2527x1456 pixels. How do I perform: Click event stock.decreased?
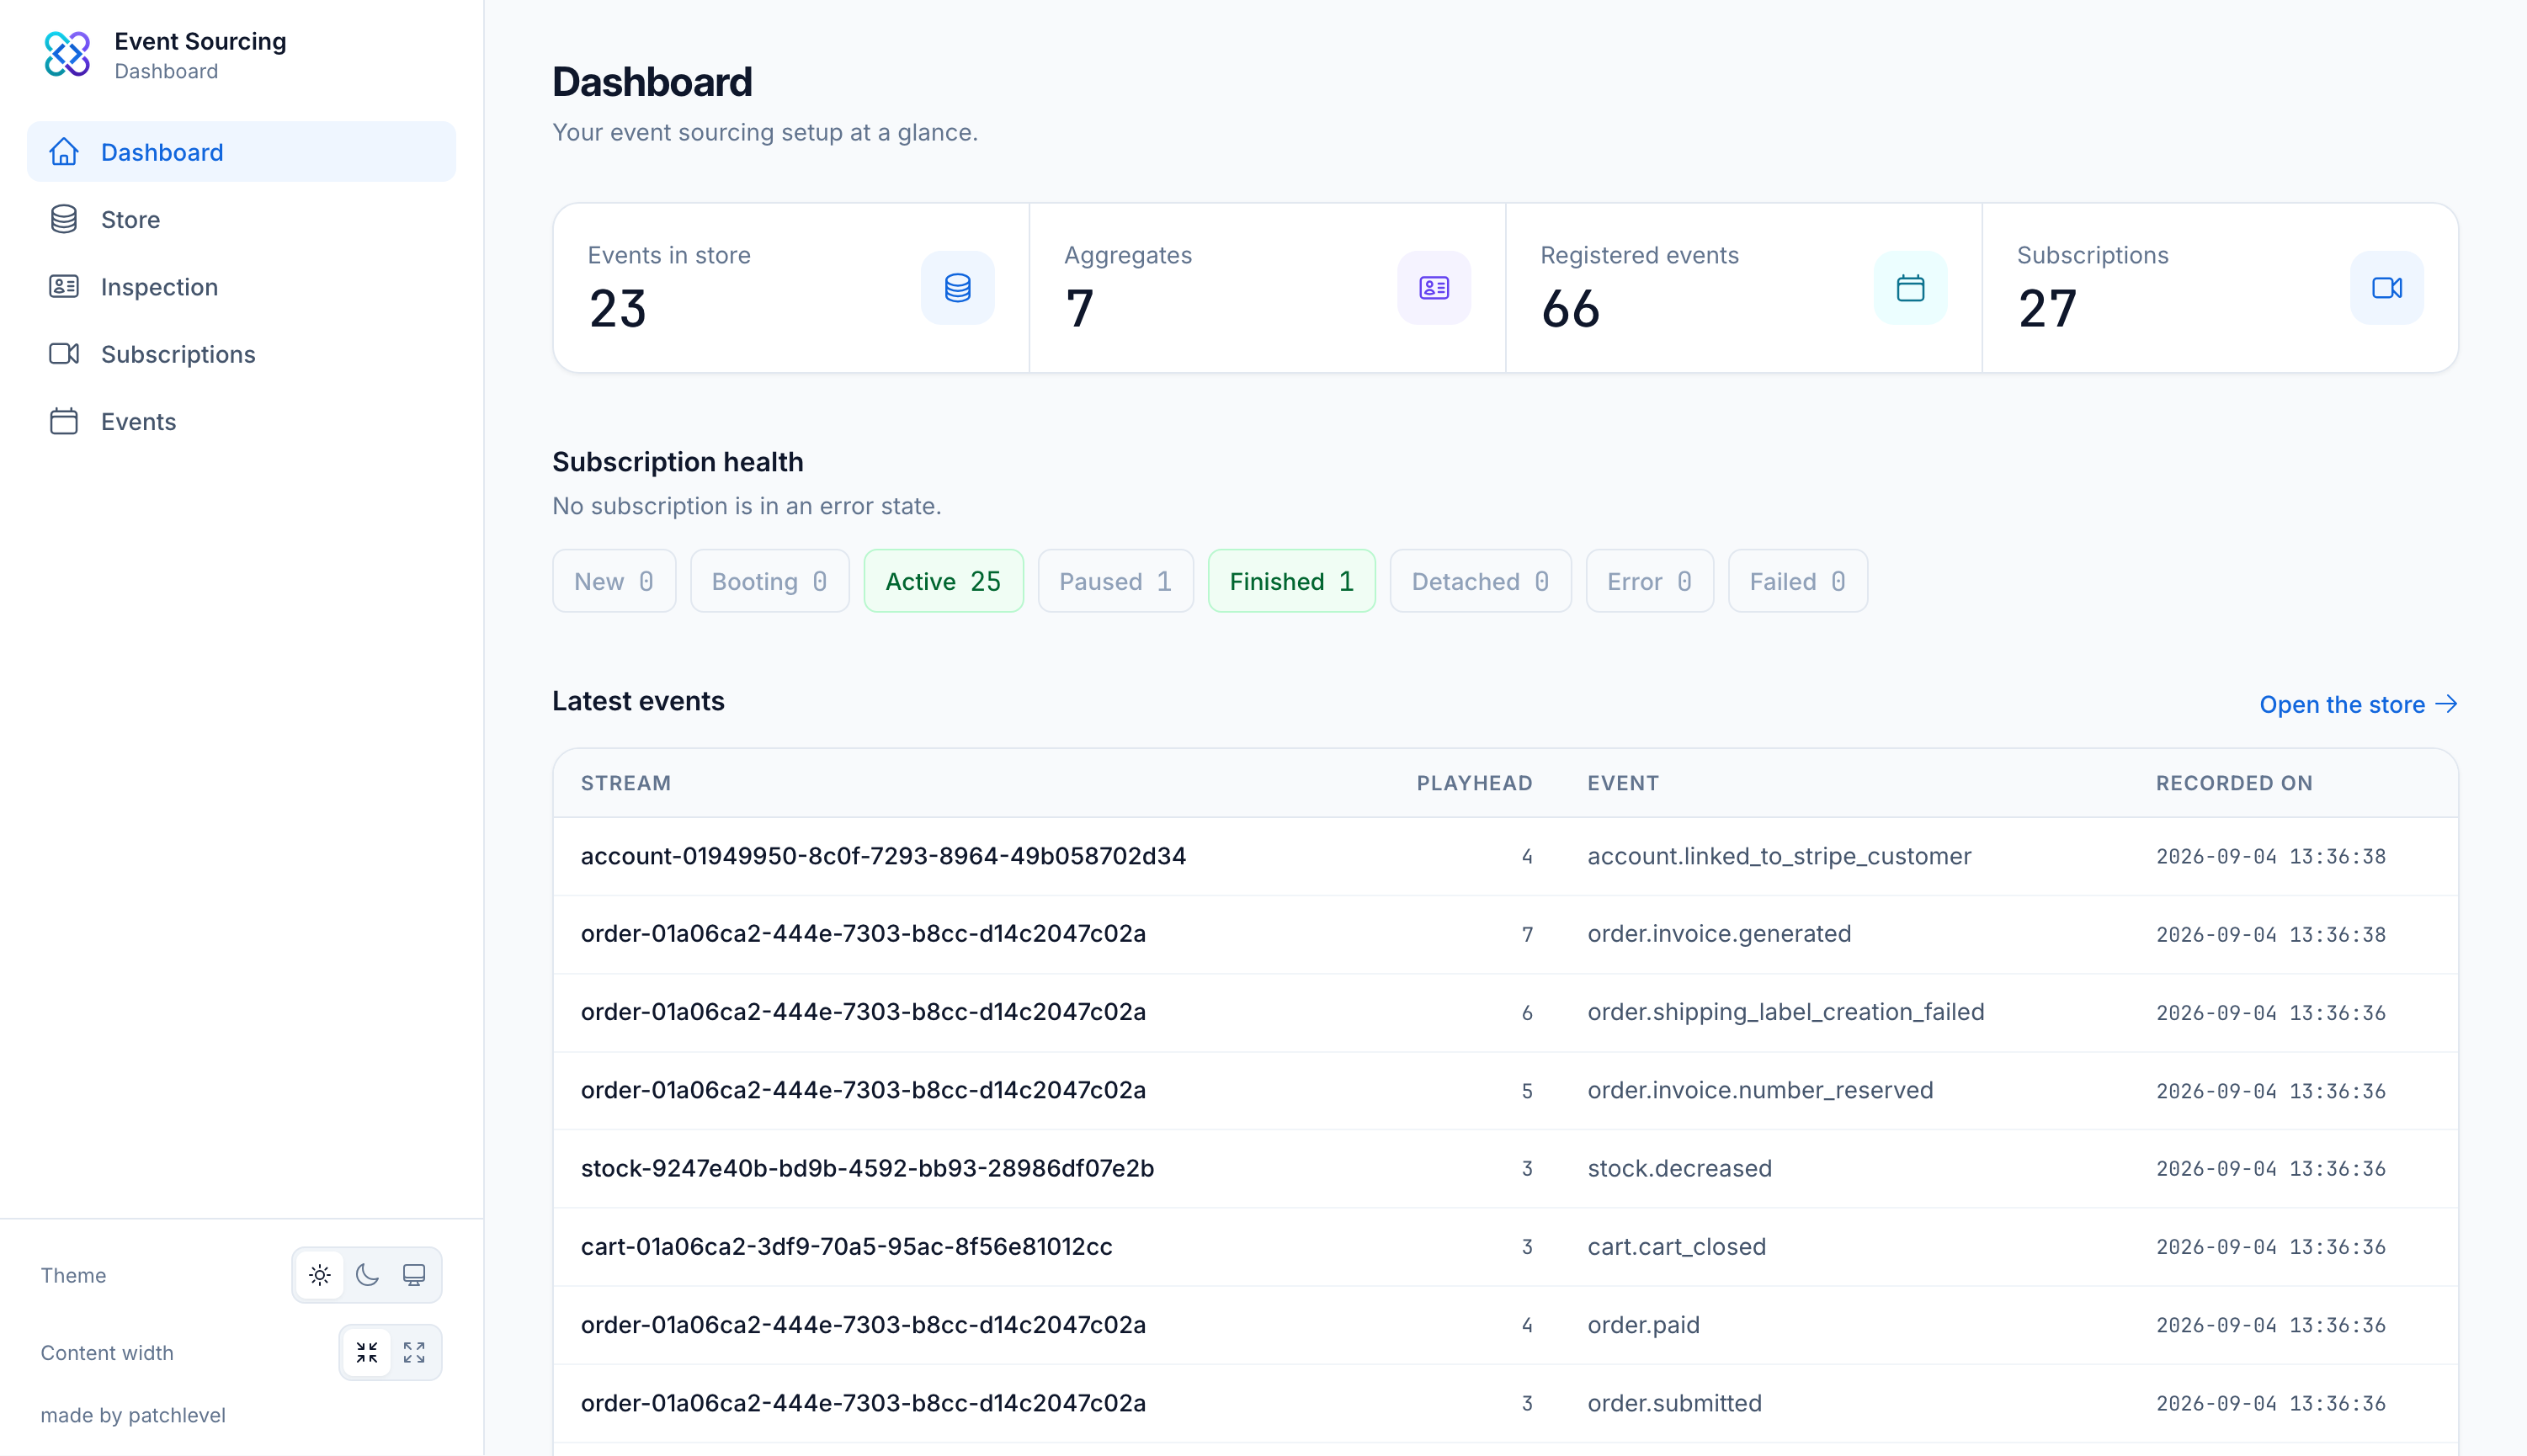click(x=1679, y=1168)
